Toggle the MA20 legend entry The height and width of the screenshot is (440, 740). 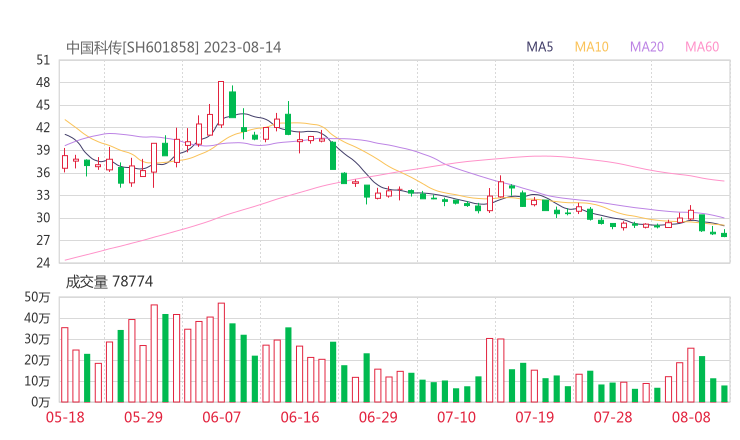coord(647,47)
